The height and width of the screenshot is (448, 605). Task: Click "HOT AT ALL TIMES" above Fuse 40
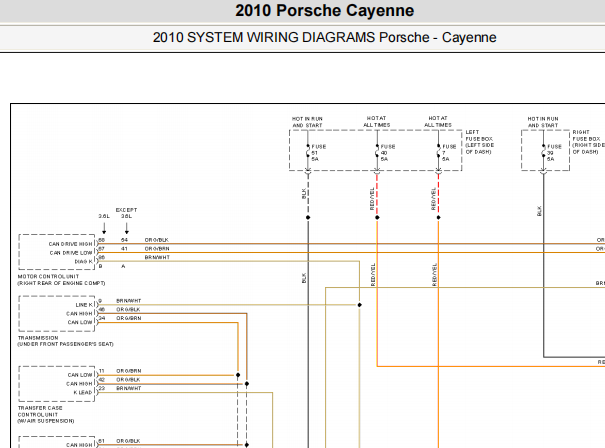pyautogui.click(x=377, y=122)
